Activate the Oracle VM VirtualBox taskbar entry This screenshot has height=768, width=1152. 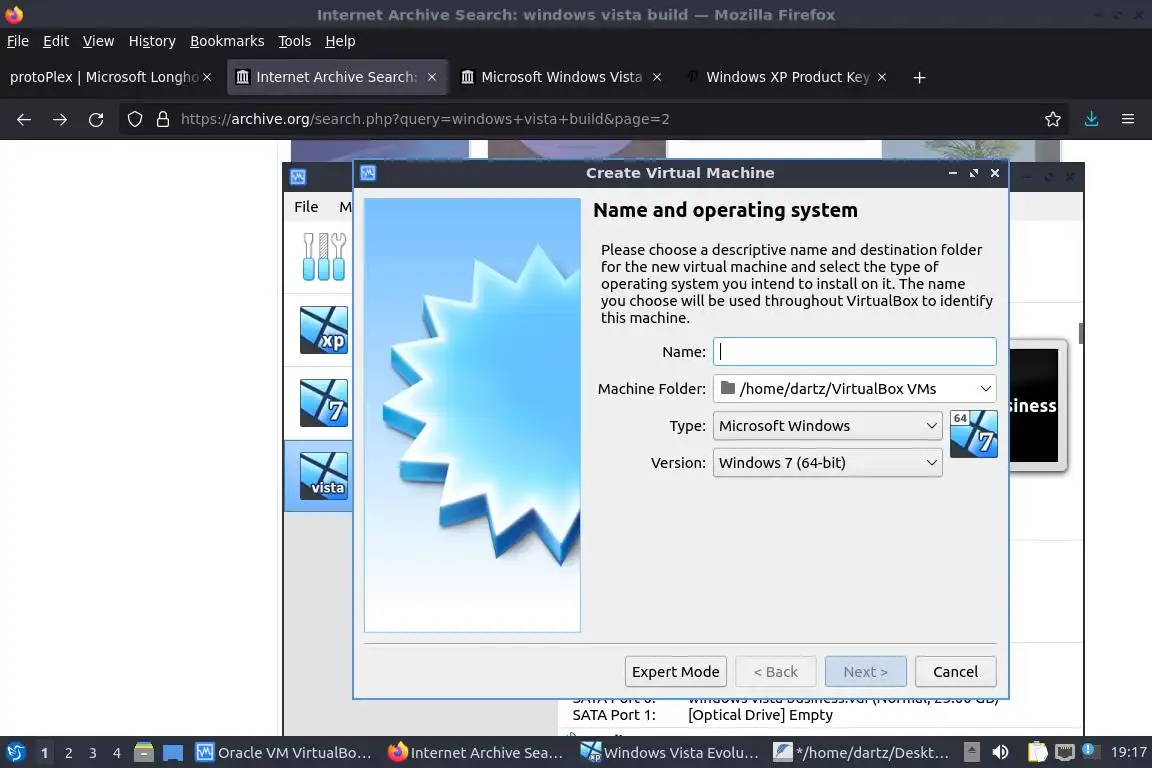tap(284, 753)
